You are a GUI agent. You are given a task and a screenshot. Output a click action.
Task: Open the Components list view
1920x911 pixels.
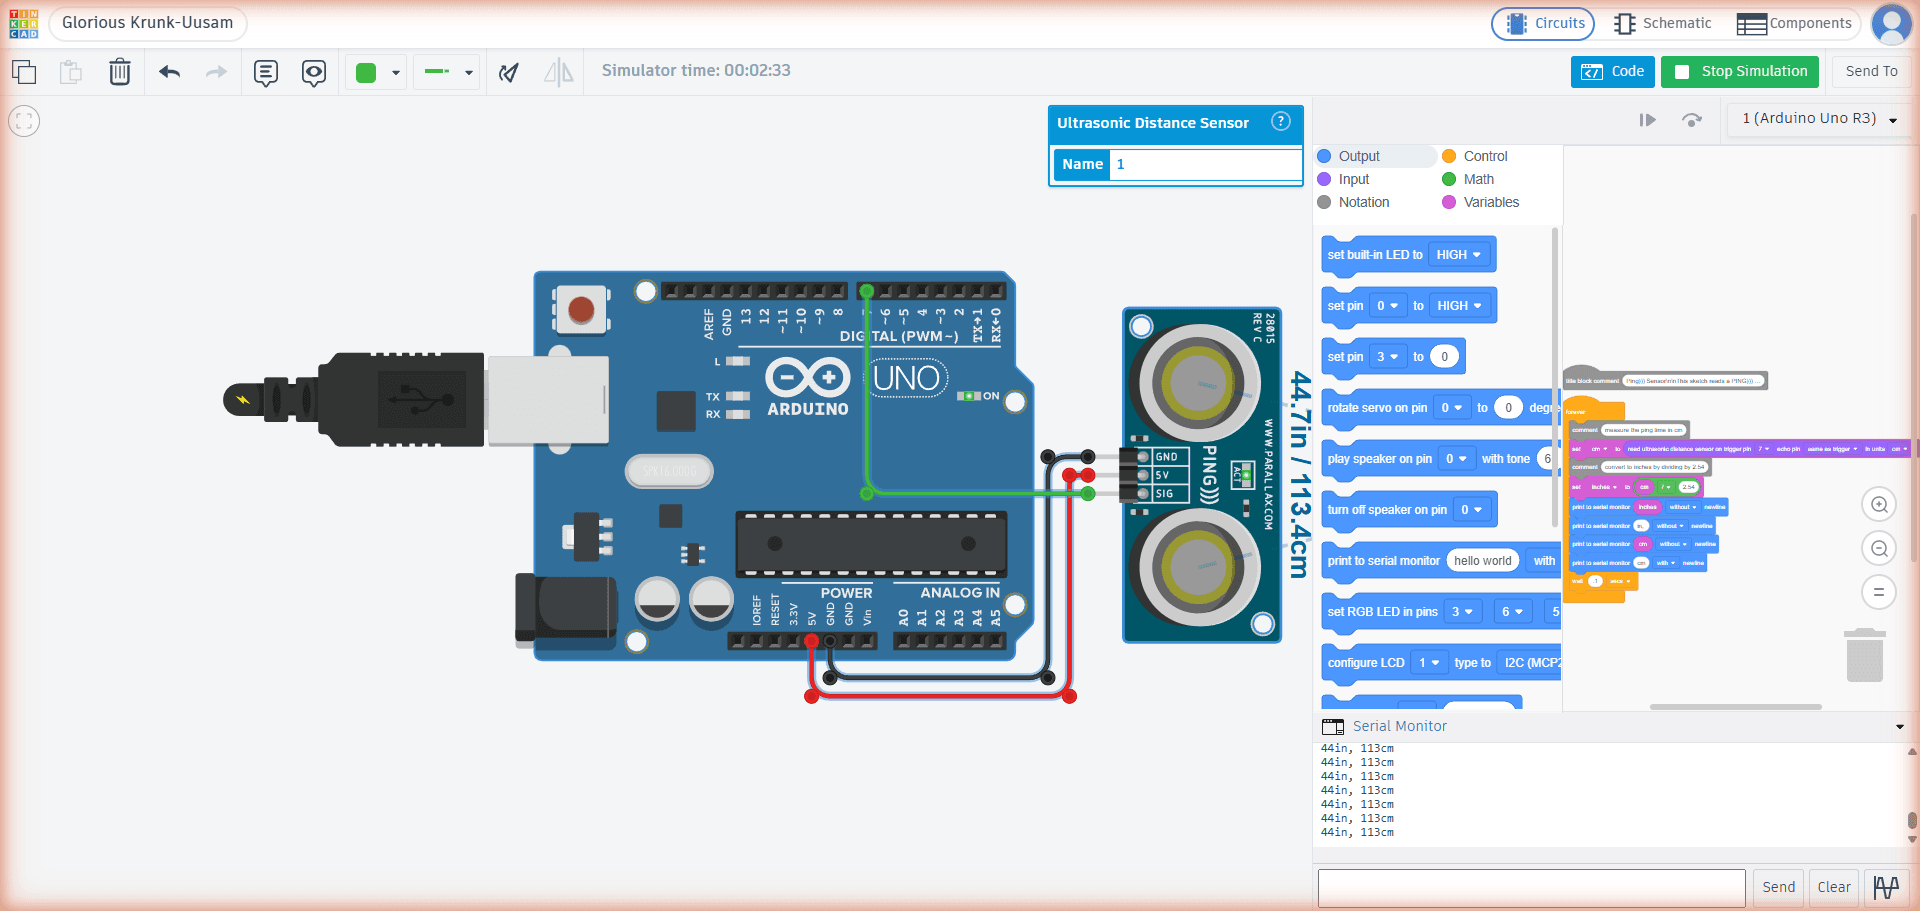tap(1794, 23)
